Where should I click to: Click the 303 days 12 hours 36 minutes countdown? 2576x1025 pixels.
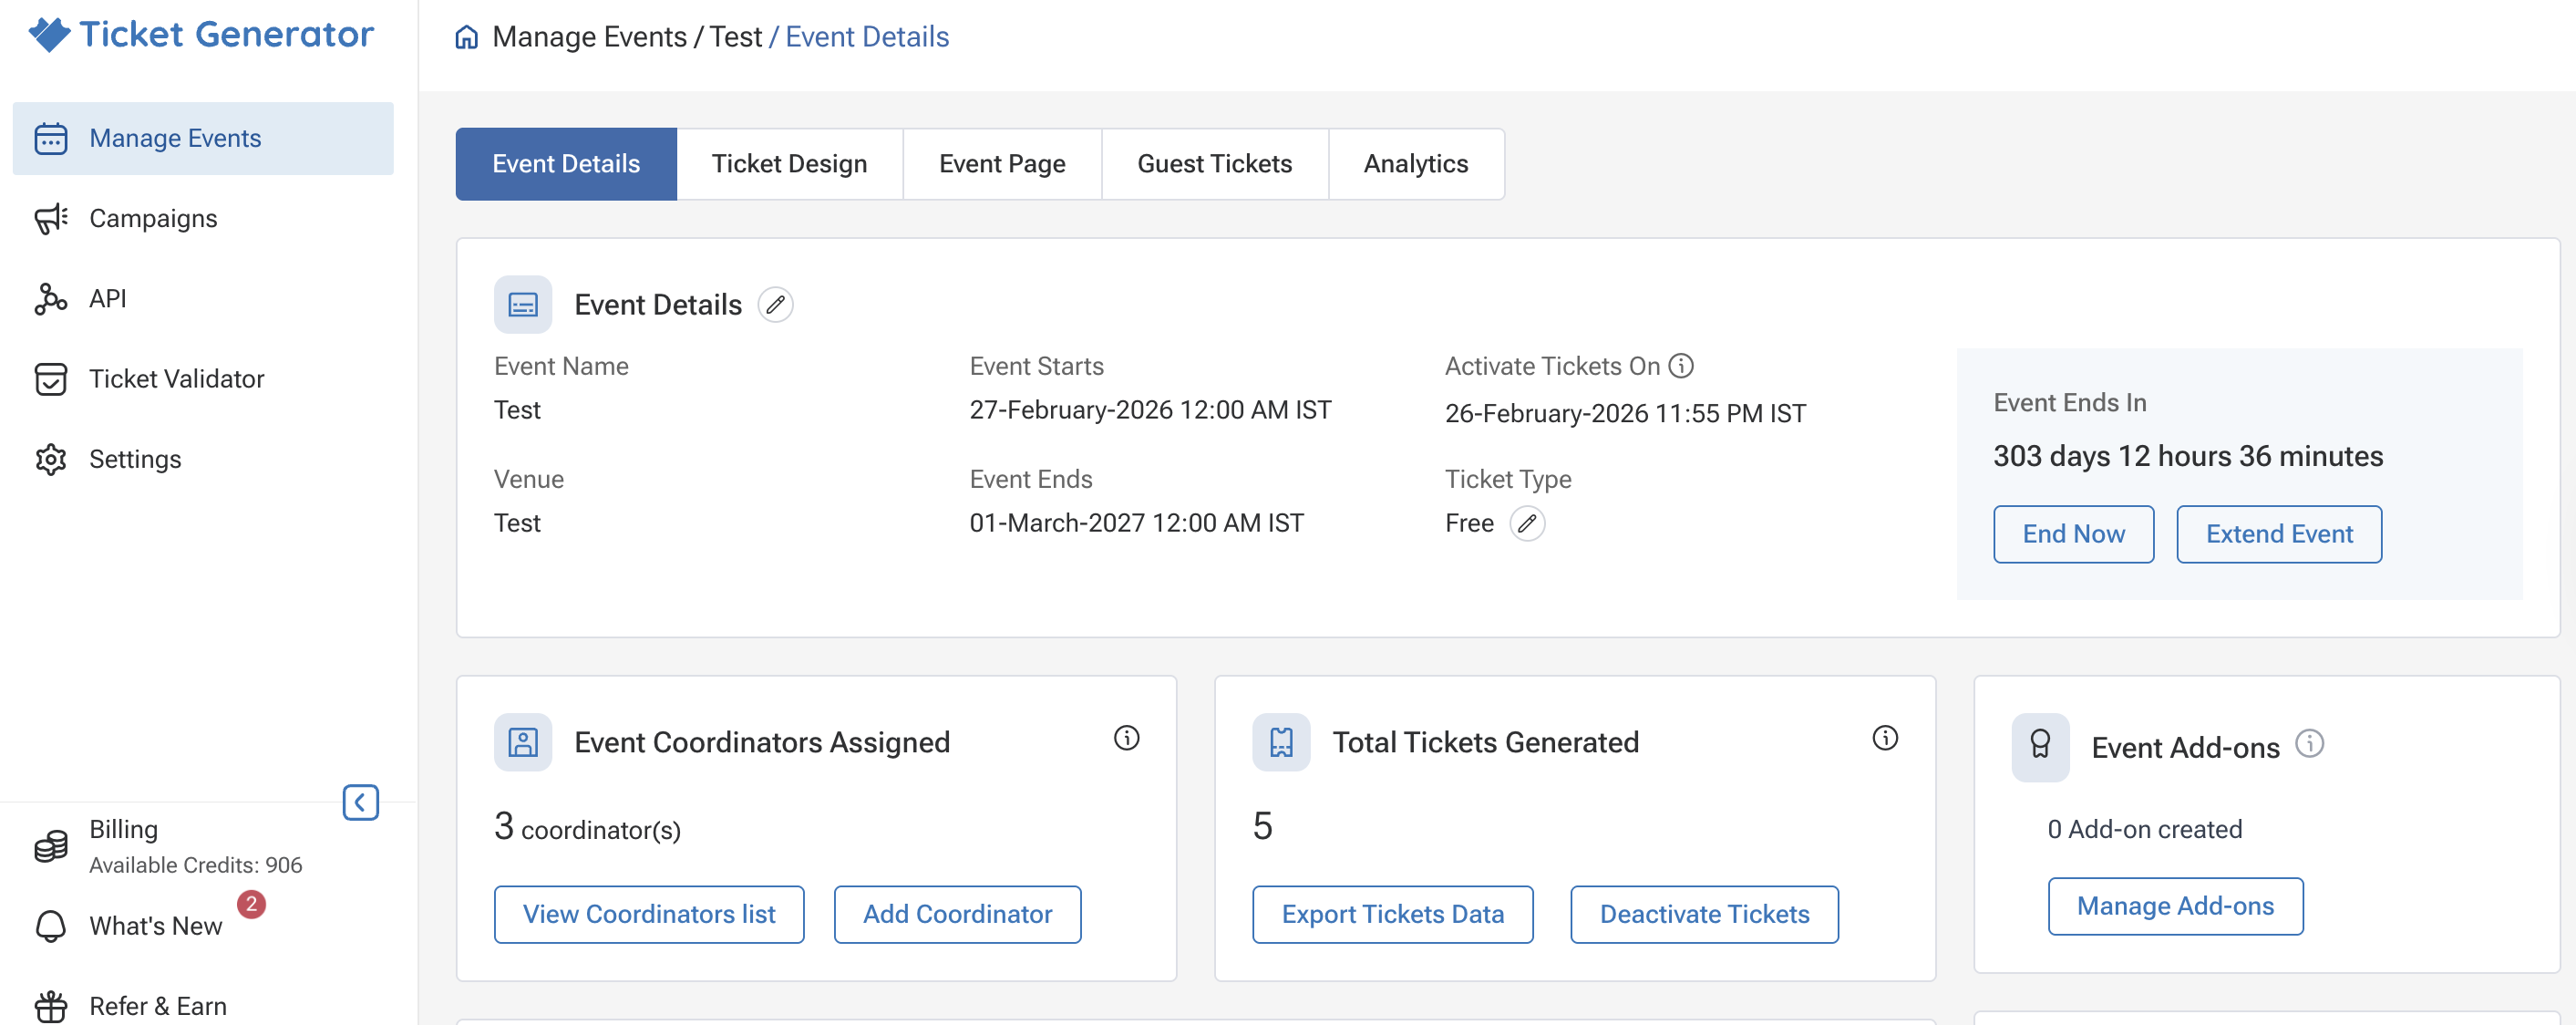click(2188, 456)
